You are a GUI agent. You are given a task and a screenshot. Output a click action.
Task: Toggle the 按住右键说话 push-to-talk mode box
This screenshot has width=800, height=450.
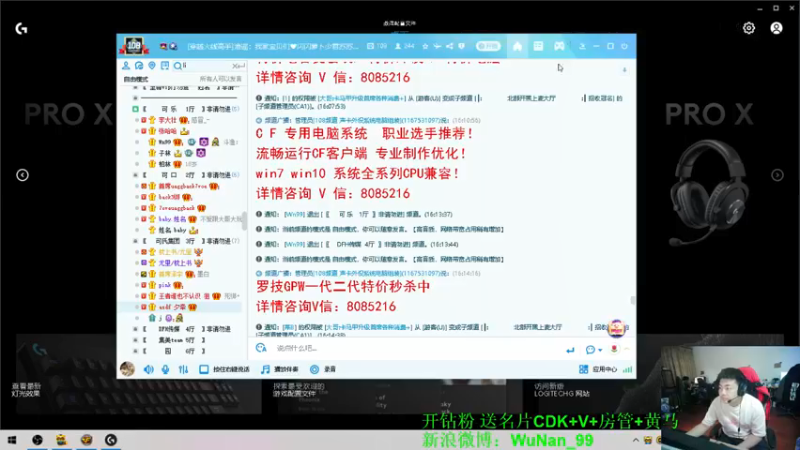[204, 369]
